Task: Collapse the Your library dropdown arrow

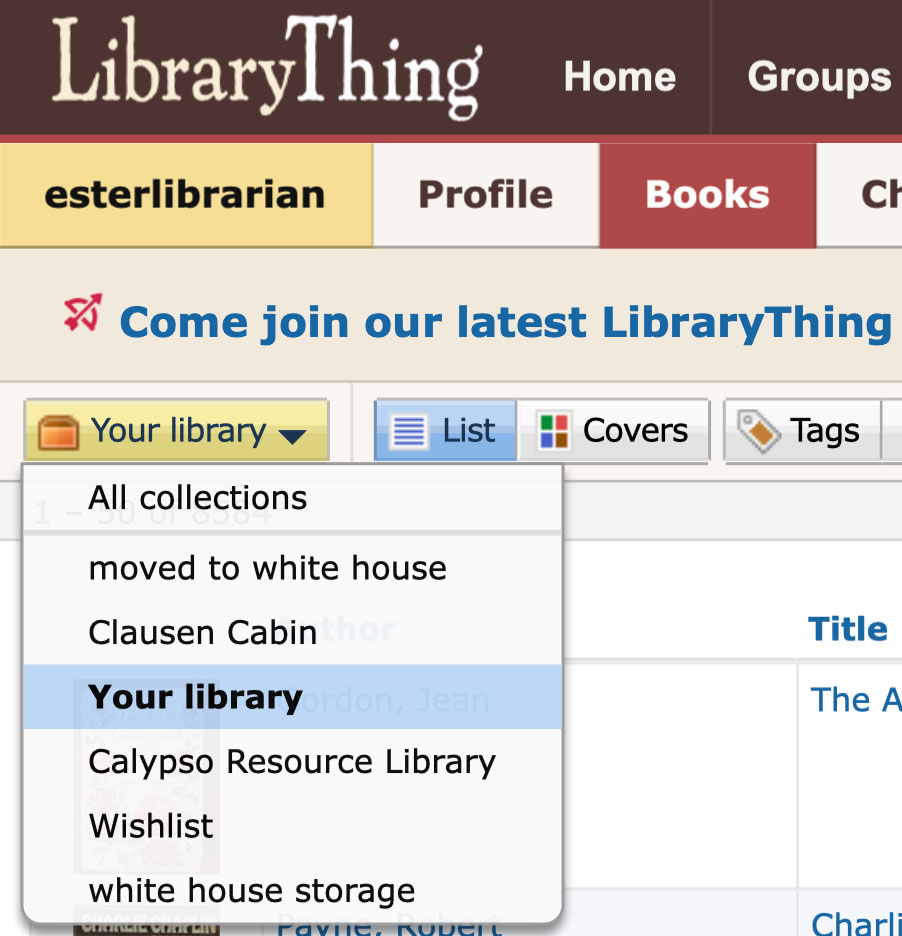Action: (x=291, y=436)
